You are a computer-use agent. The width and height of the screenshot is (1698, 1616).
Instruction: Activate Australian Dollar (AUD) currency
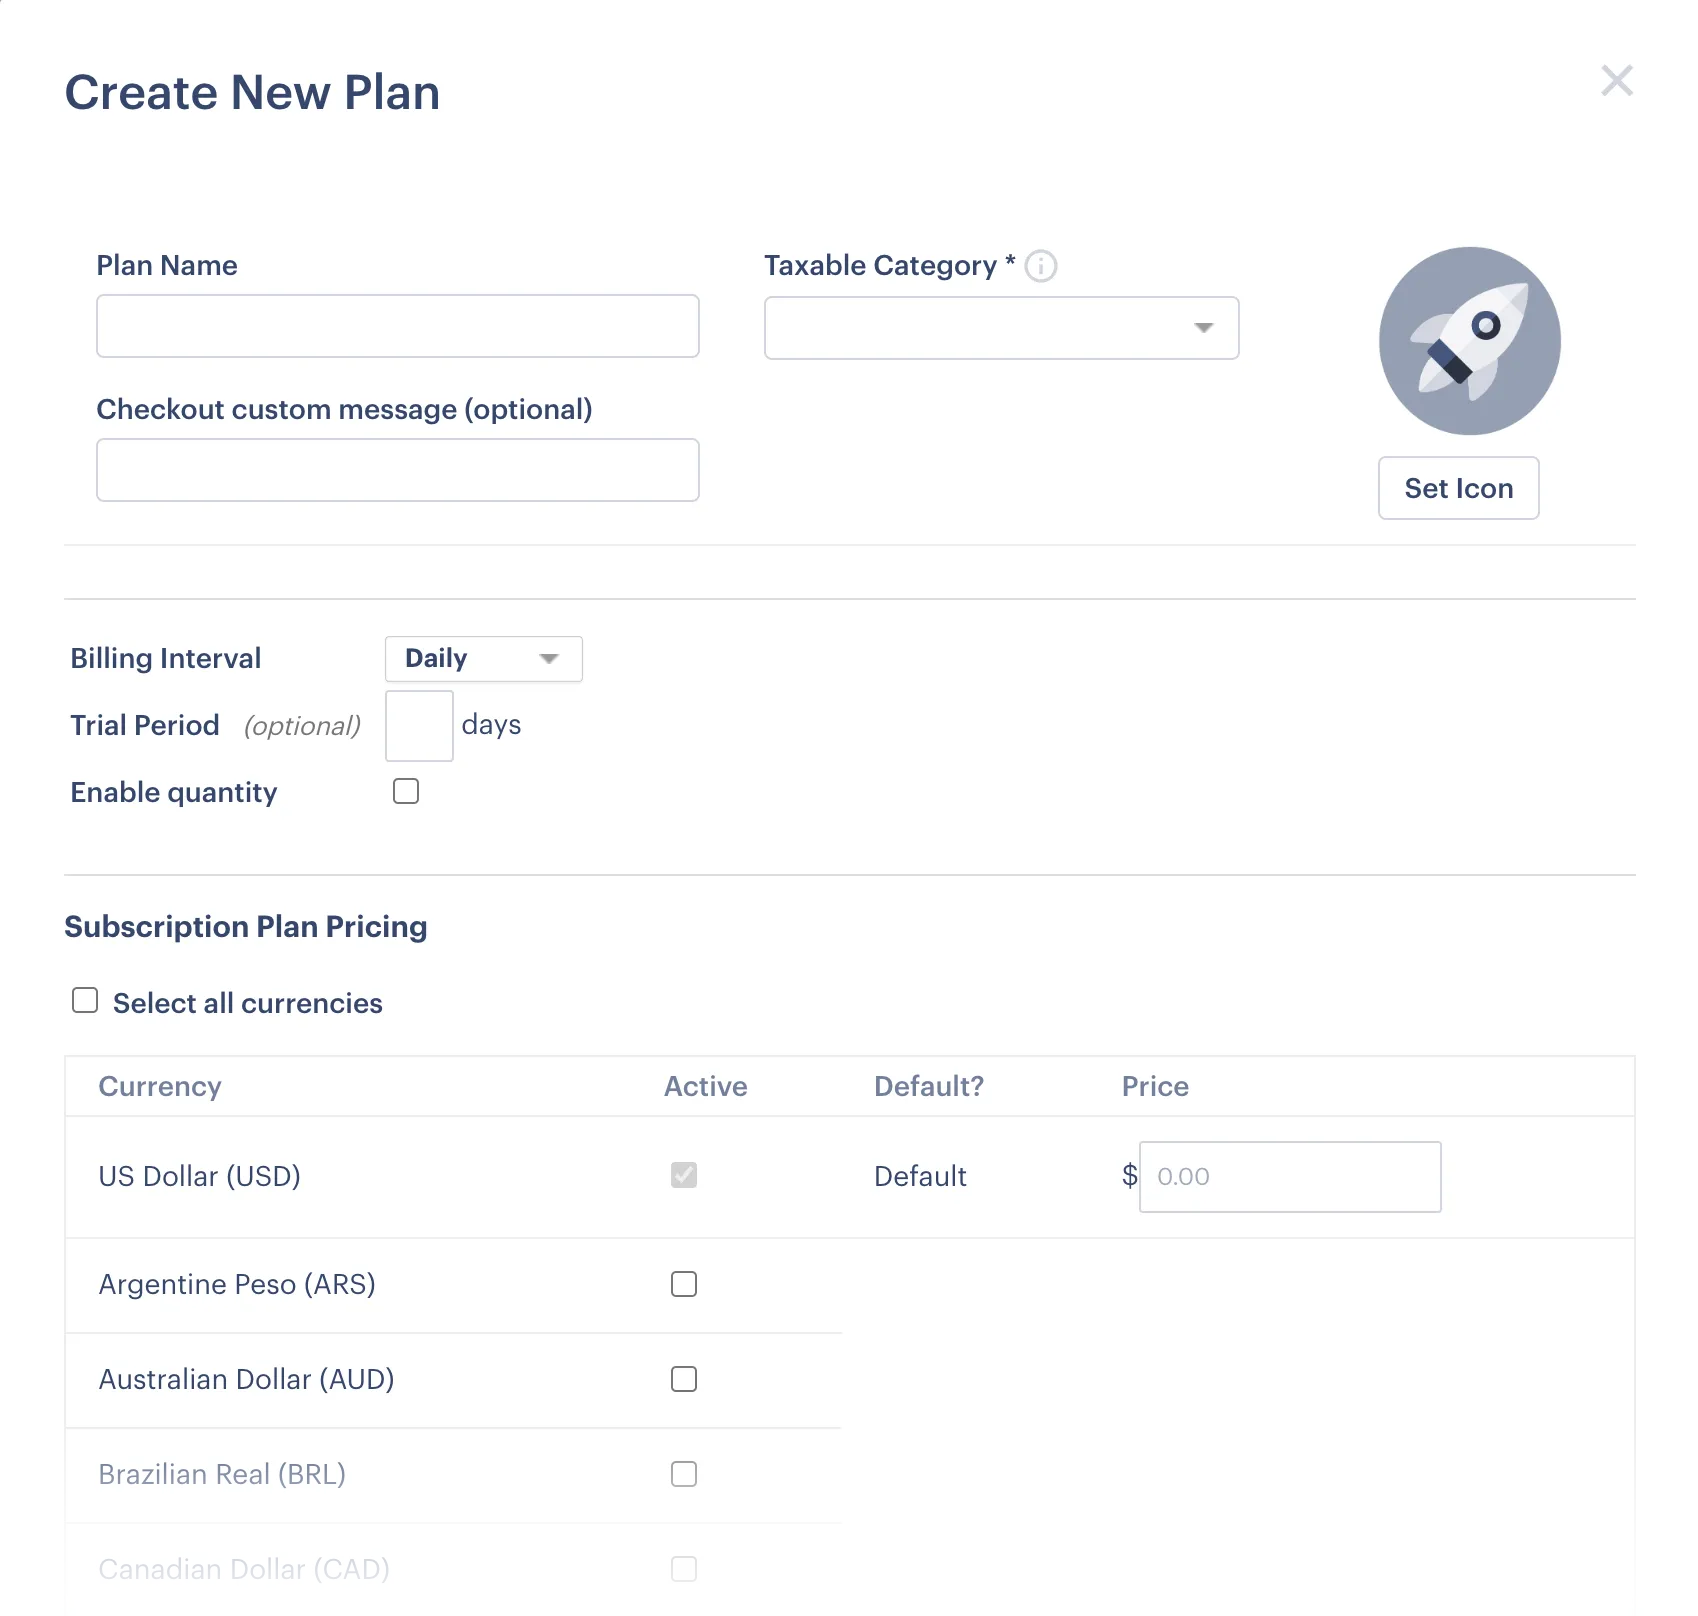pyautogui.click(x=684, y=1379)
